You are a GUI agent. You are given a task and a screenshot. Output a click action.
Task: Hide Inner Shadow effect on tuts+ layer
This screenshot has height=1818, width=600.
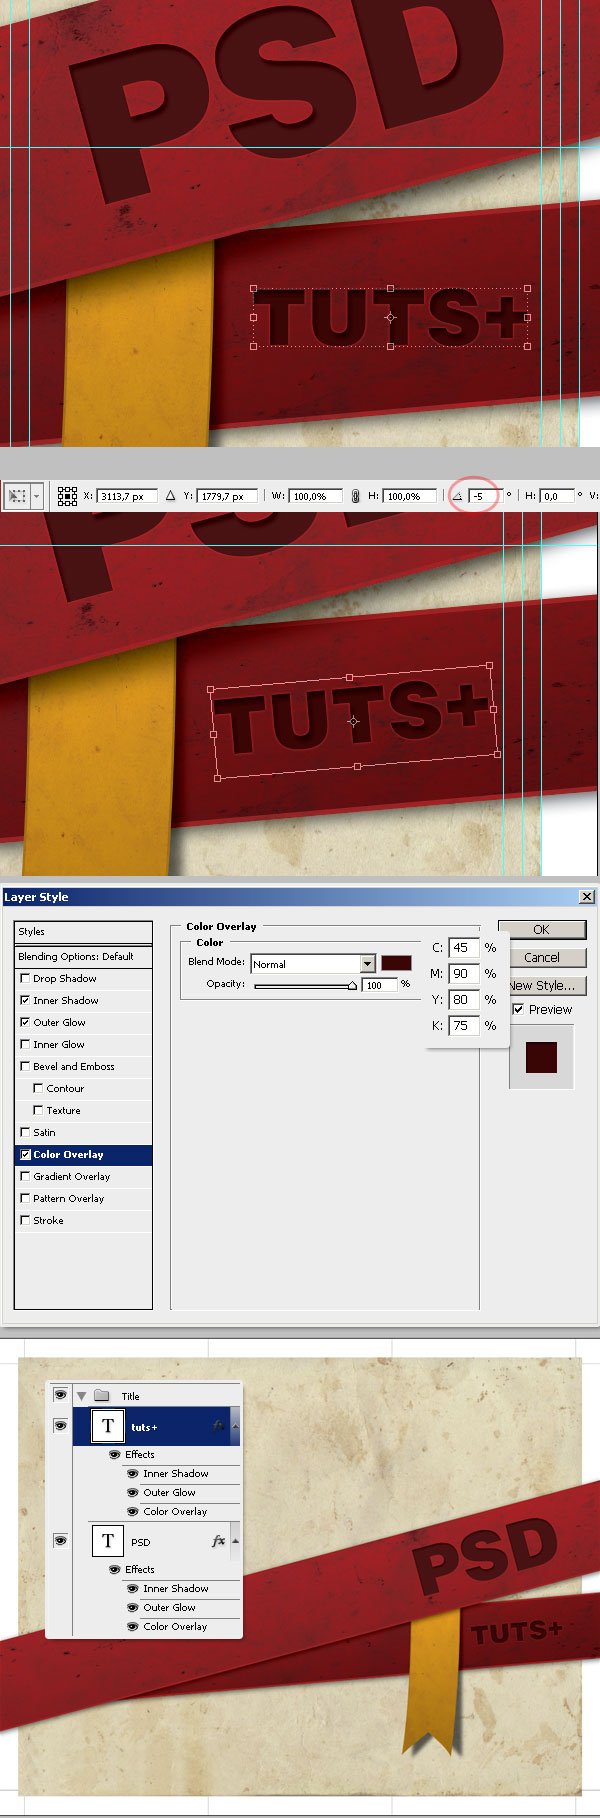point(133,1473)
